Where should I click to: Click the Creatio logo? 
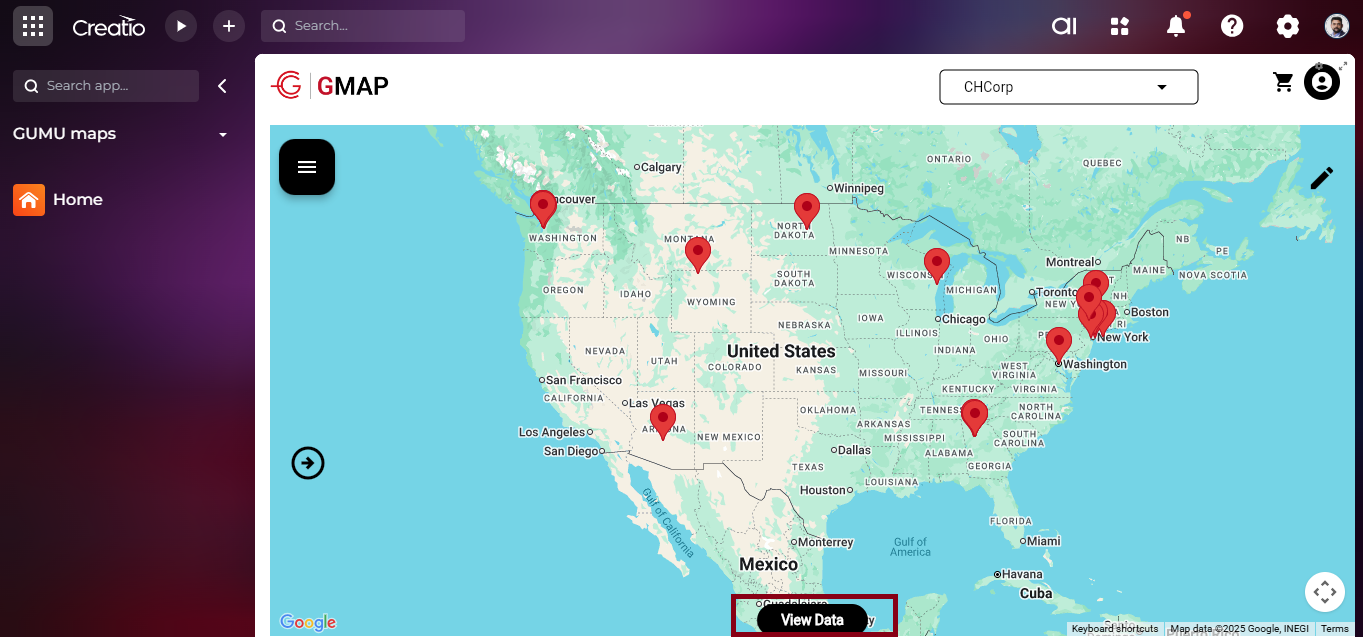(x=109, y=27)
